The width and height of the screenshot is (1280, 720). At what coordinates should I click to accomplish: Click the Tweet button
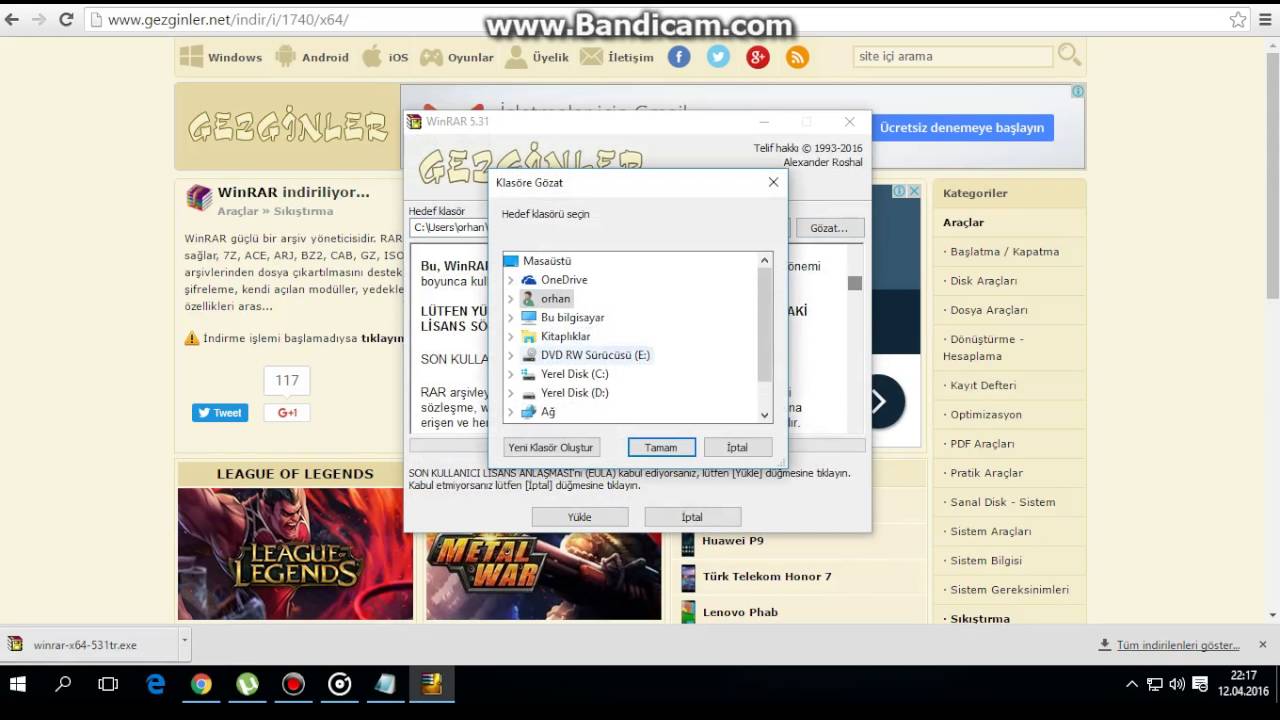[220, 413]
